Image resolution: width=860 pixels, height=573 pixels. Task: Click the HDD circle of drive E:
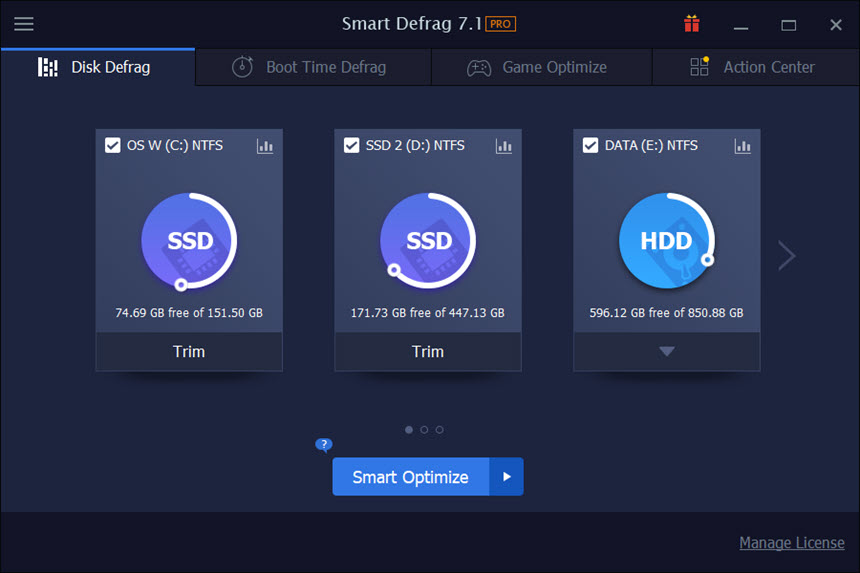pos(667,241)
